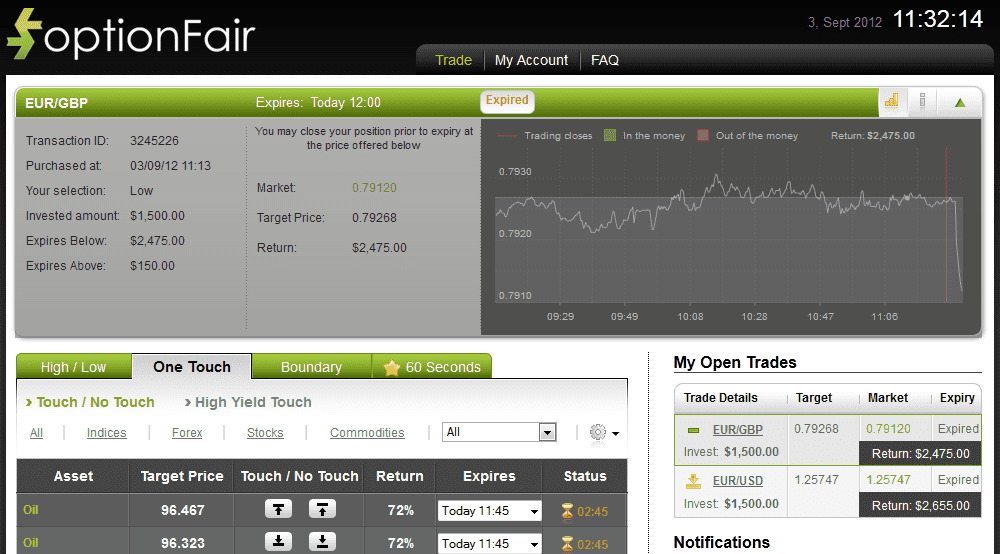
Task: Click the info icon in EUR/GBP header
Action: click(x=922, y=101)
